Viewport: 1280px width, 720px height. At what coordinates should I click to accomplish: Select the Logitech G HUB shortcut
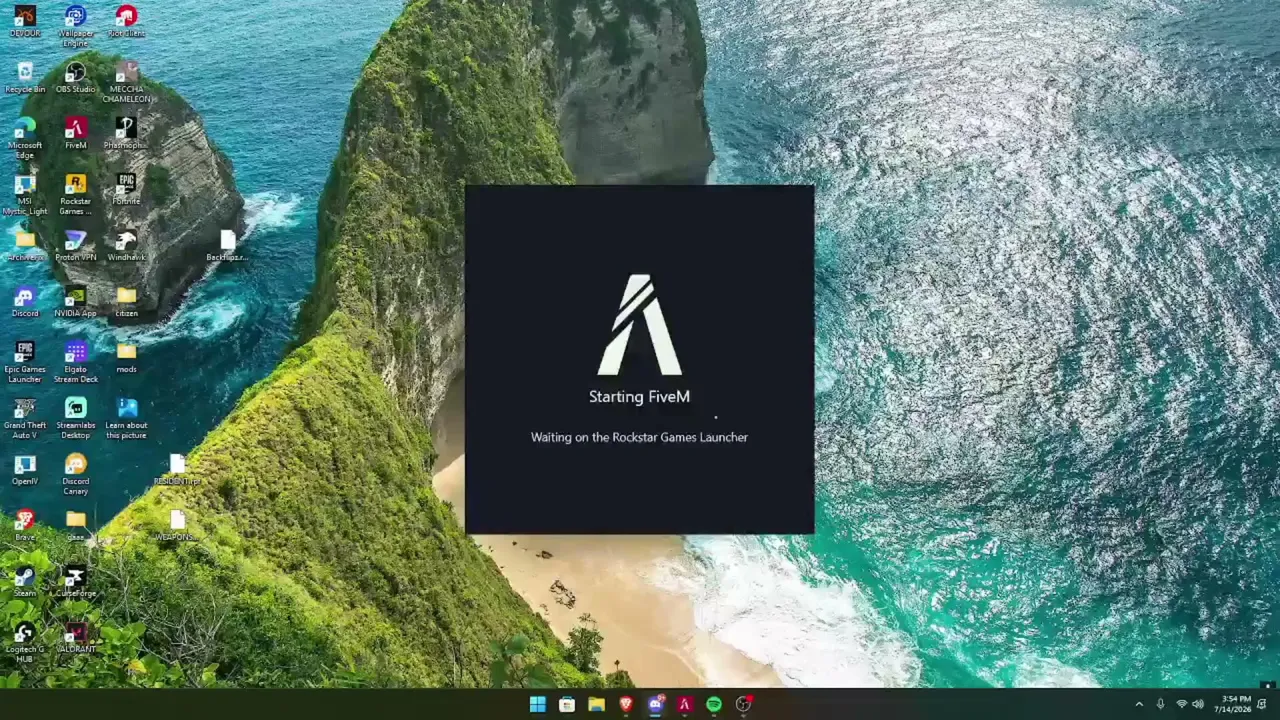[25, 642]
